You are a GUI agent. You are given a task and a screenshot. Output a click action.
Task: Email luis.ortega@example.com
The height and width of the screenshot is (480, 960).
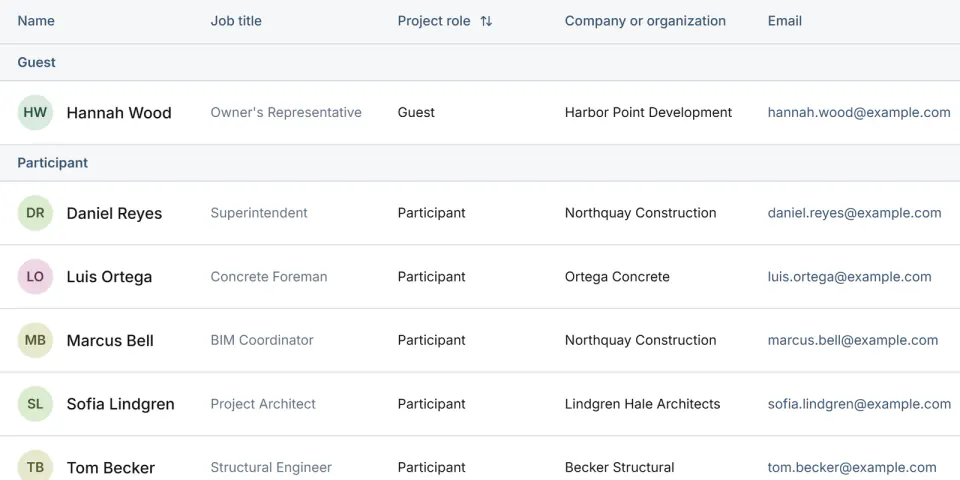click(850, 277)
